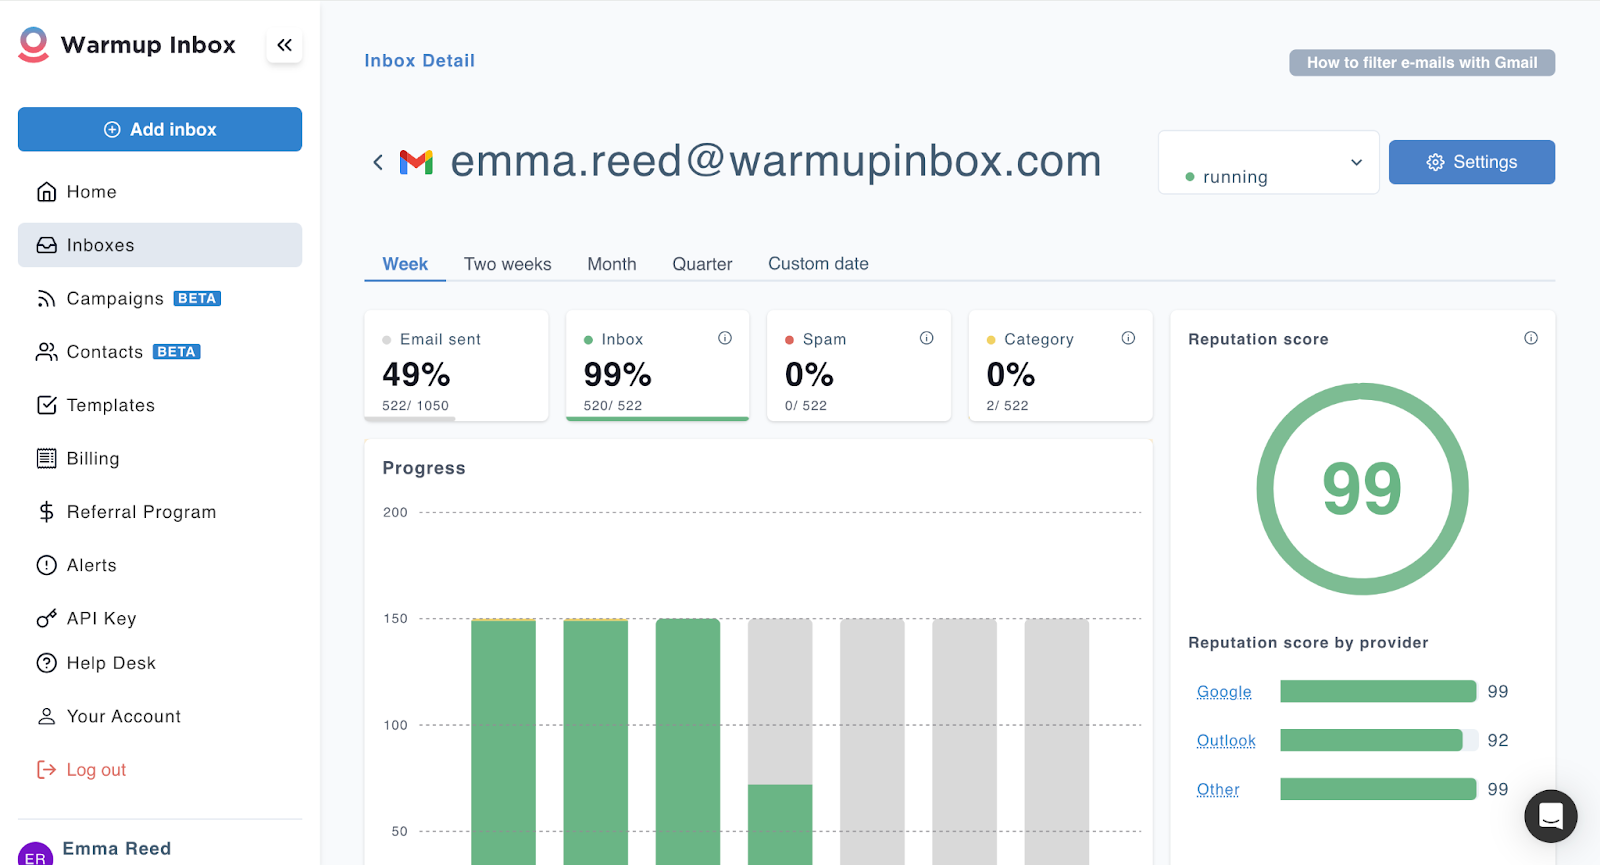Click the Home icon in sidebar
Viewport: 1600px width, 865px height.
46,192
